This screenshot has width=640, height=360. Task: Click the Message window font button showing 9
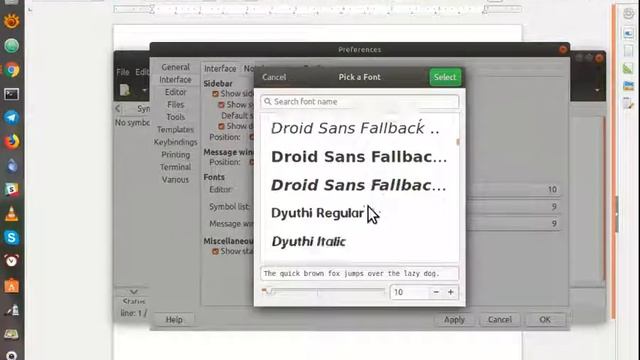click(513, 224)
